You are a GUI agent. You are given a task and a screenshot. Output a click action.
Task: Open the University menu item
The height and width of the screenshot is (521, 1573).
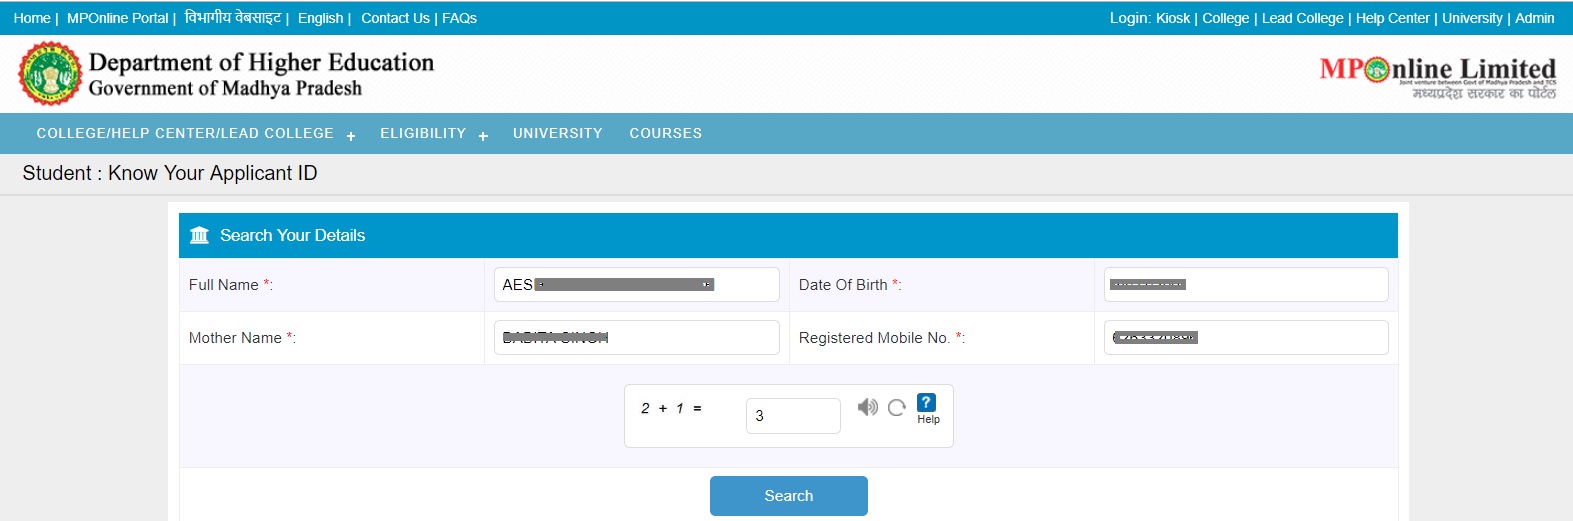(x=557, y=134)
